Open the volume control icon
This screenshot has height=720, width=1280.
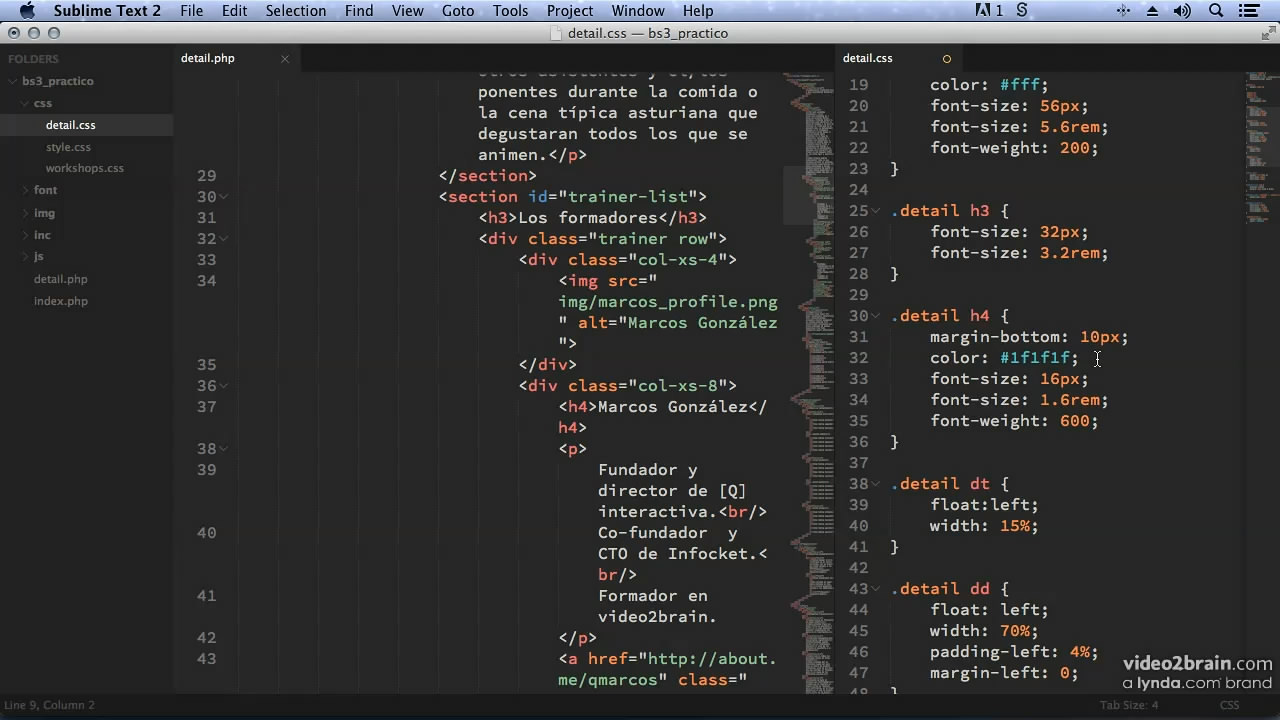click(1182, 11)
